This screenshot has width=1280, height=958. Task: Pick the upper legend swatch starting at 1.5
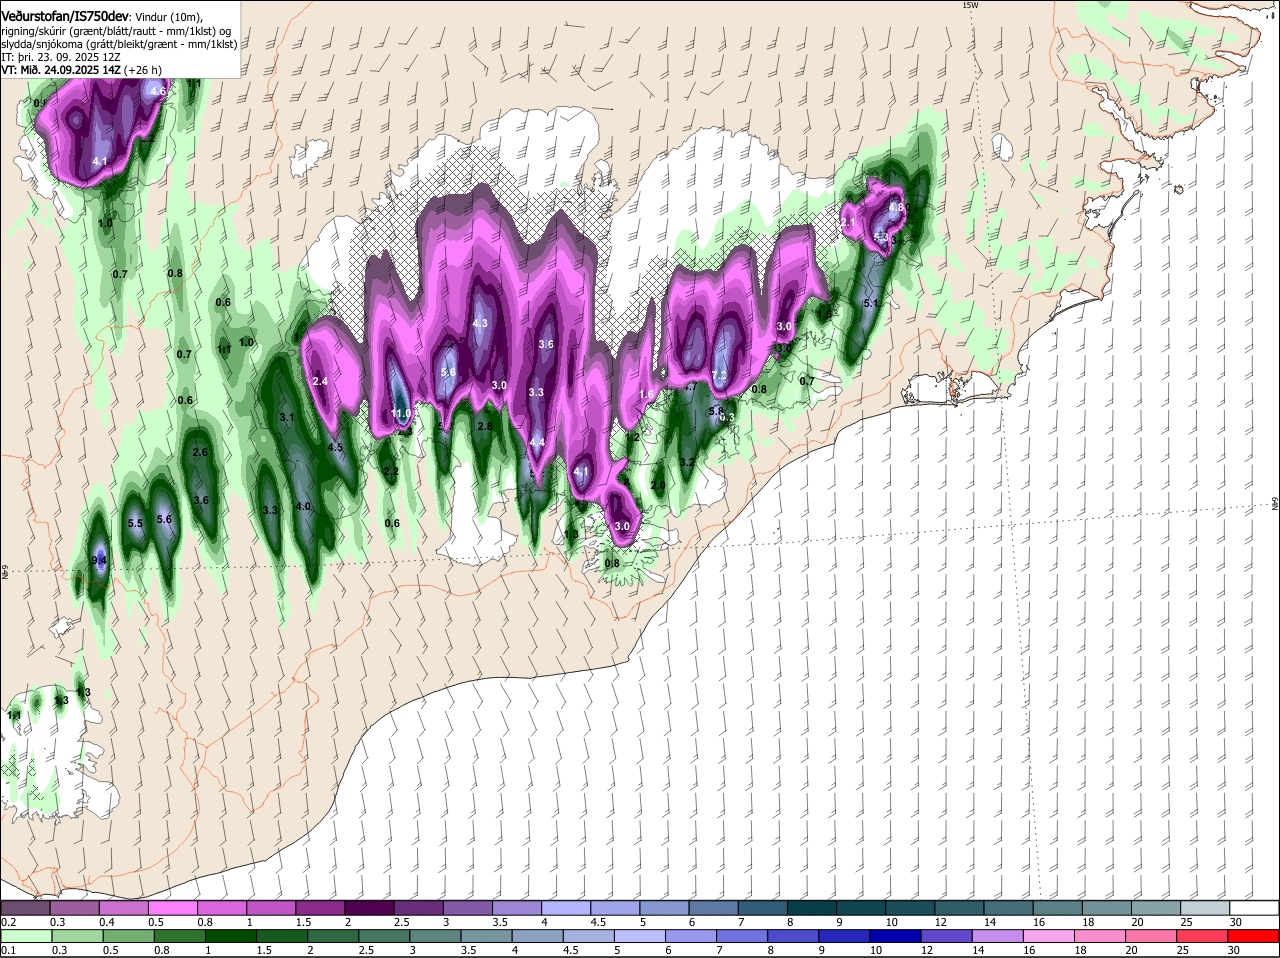[320, 908]
